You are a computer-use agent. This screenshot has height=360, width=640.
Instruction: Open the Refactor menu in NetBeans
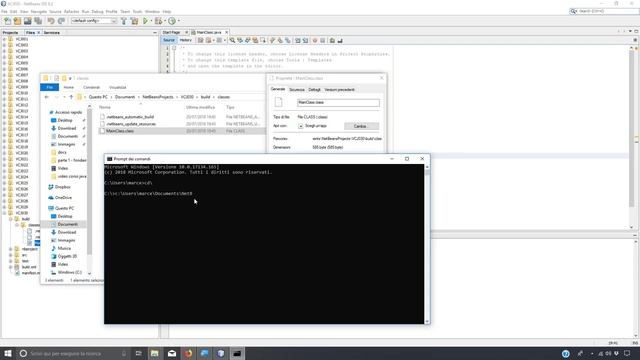pyautogui.click(x=71, y=11)
